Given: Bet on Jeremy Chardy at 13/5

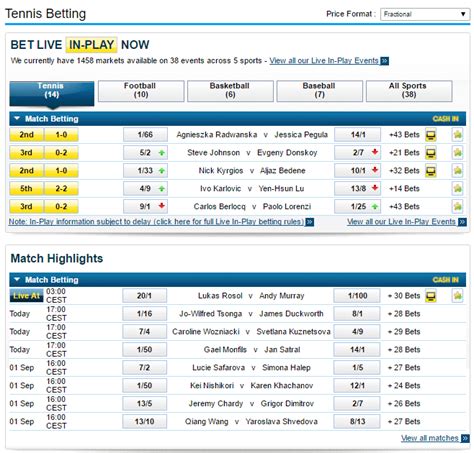Looking at the screenshot, I should point(145,404).
